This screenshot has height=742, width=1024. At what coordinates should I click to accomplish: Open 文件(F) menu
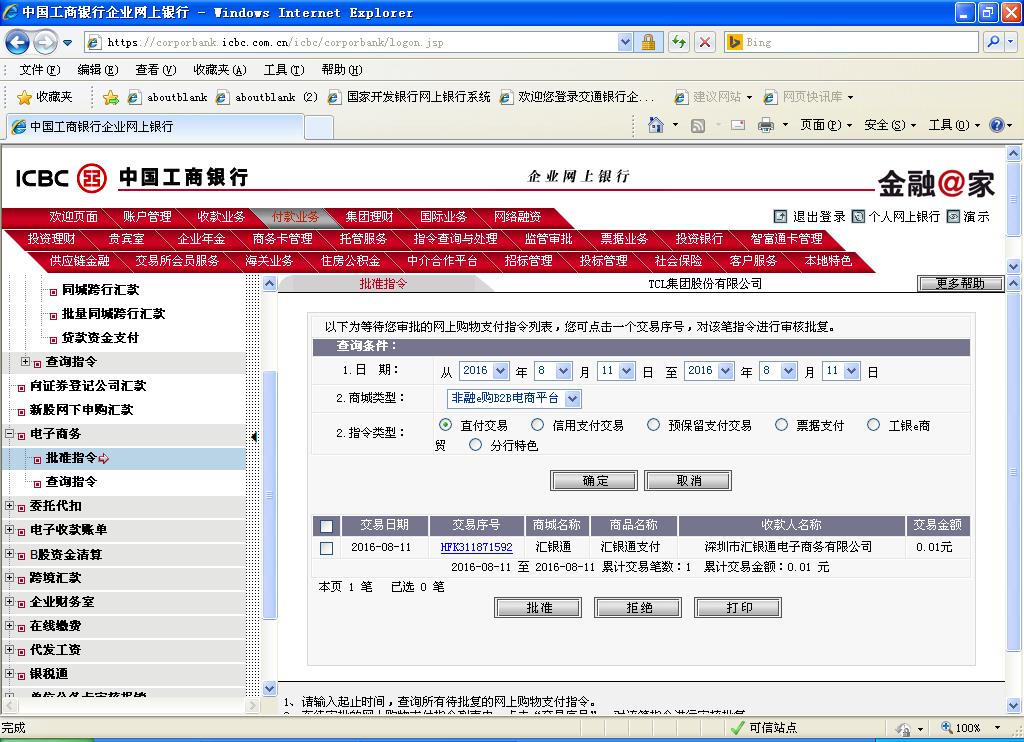coord(39,70)
